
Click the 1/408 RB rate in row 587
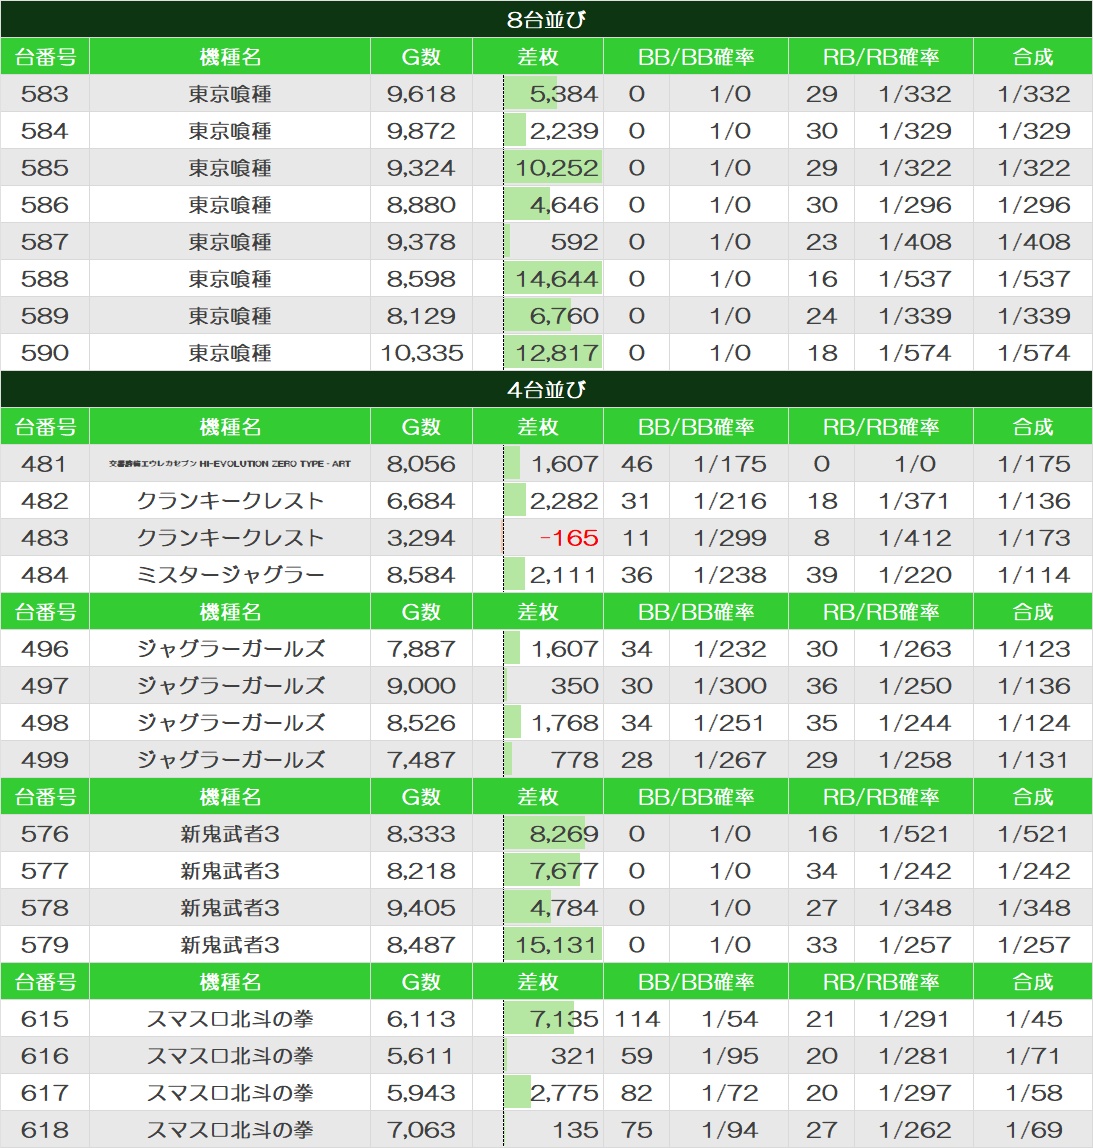(914, 242)
